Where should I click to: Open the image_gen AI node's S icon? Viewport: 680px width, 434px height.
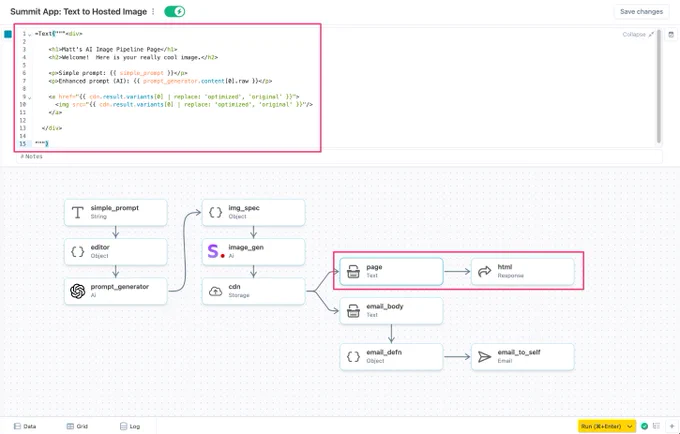click(215, 251)
